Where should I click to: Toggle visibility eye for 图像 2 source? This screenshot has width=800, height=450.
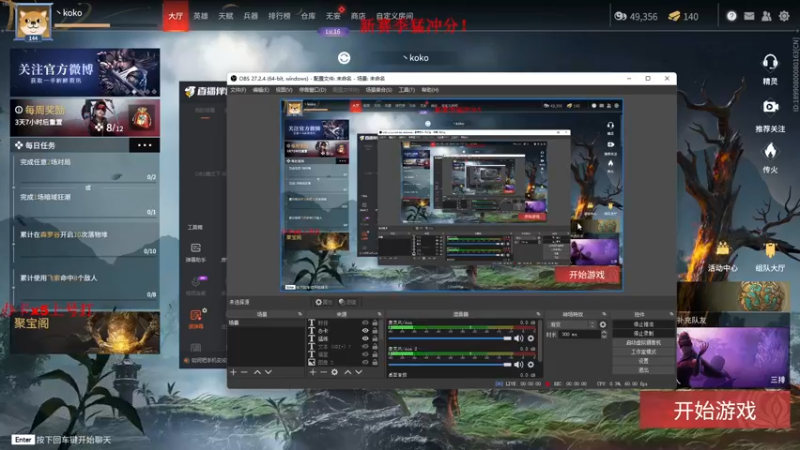coord(365,362)
